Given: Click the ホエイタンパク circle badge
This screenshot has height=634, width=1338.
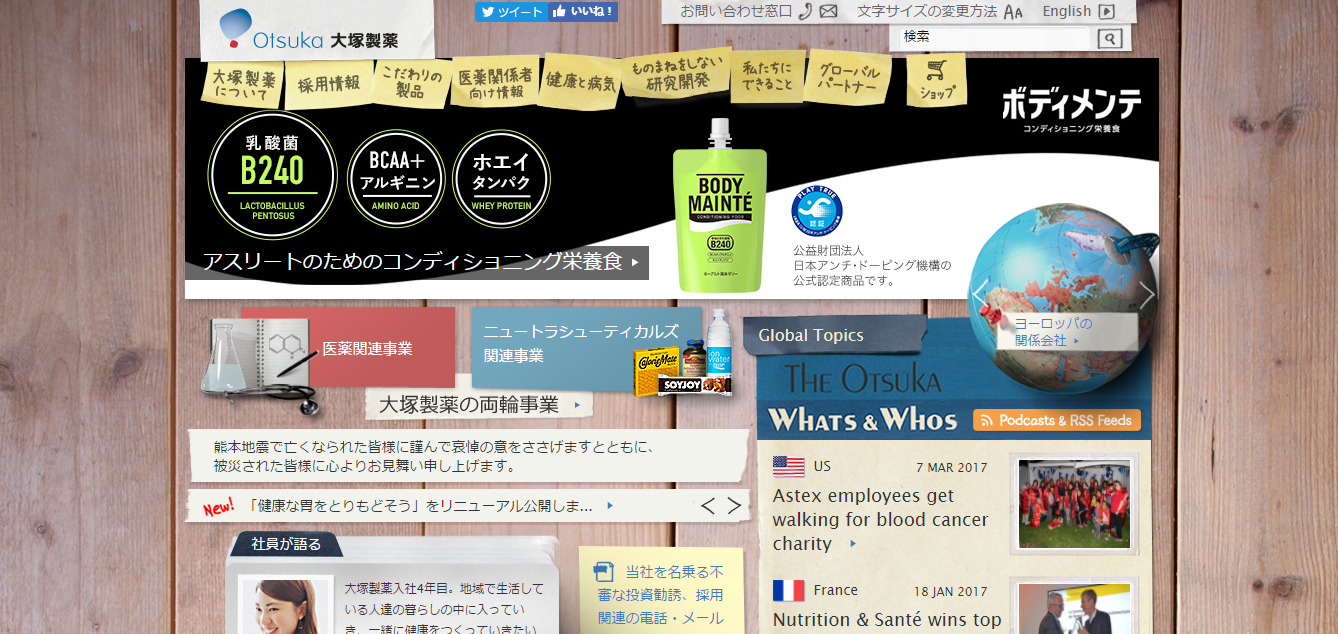Looking at the screenshot, I should 501,178.
